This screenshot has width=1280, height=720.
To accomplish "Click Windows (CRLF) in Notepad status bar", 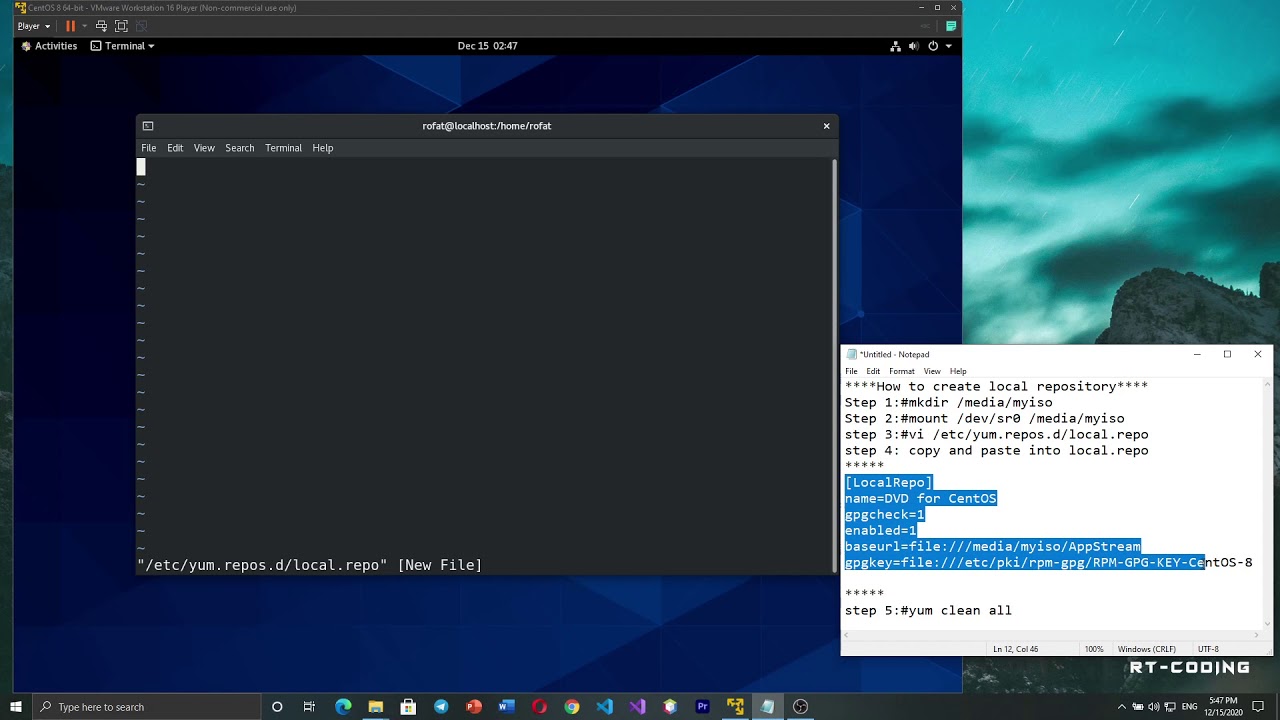I will (1147, 649).
